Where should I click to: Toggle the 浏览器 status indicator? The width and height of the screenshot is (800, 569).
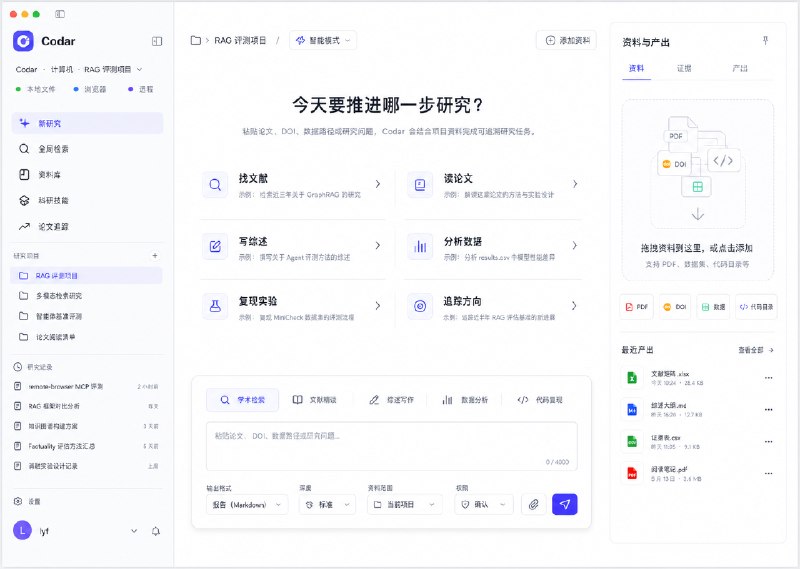tap(90, 89)
